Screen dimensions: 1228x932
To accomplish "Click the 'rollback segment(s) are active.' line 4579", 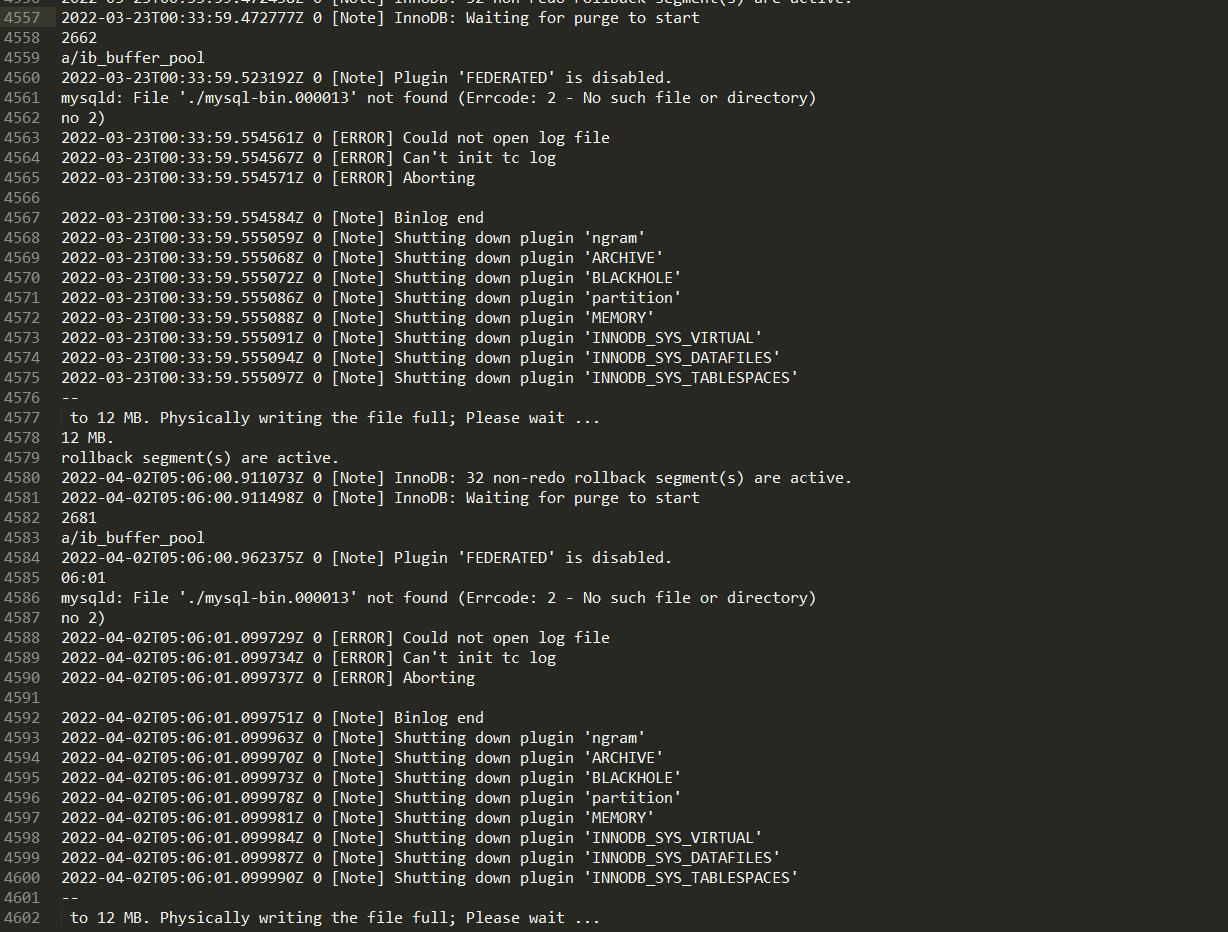I will tap(200, 458).
